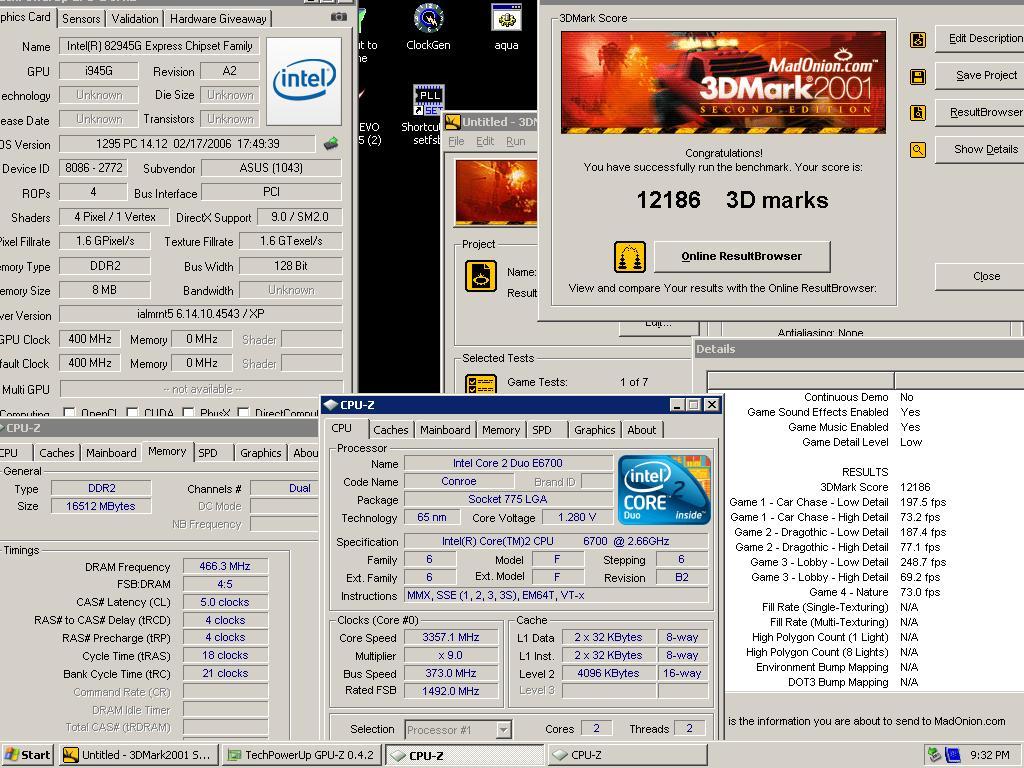Click the Device ID field 8086 - 2772
Screen dimensions: 1024x768
pos(93,168)
